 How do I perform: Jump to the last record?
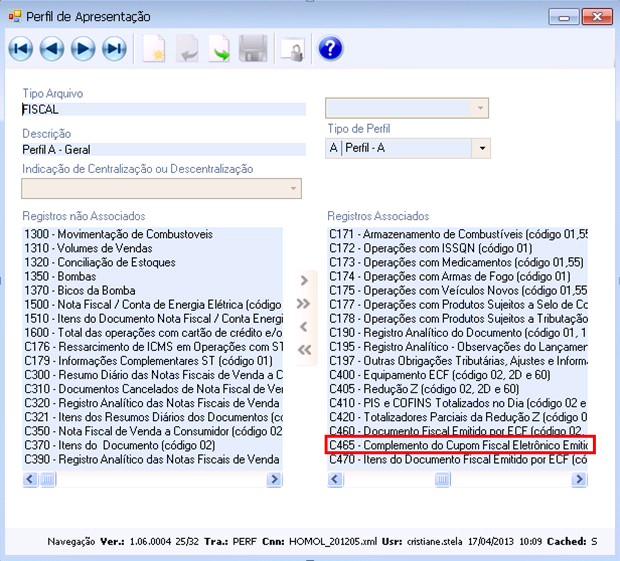(x=114, y=48)
